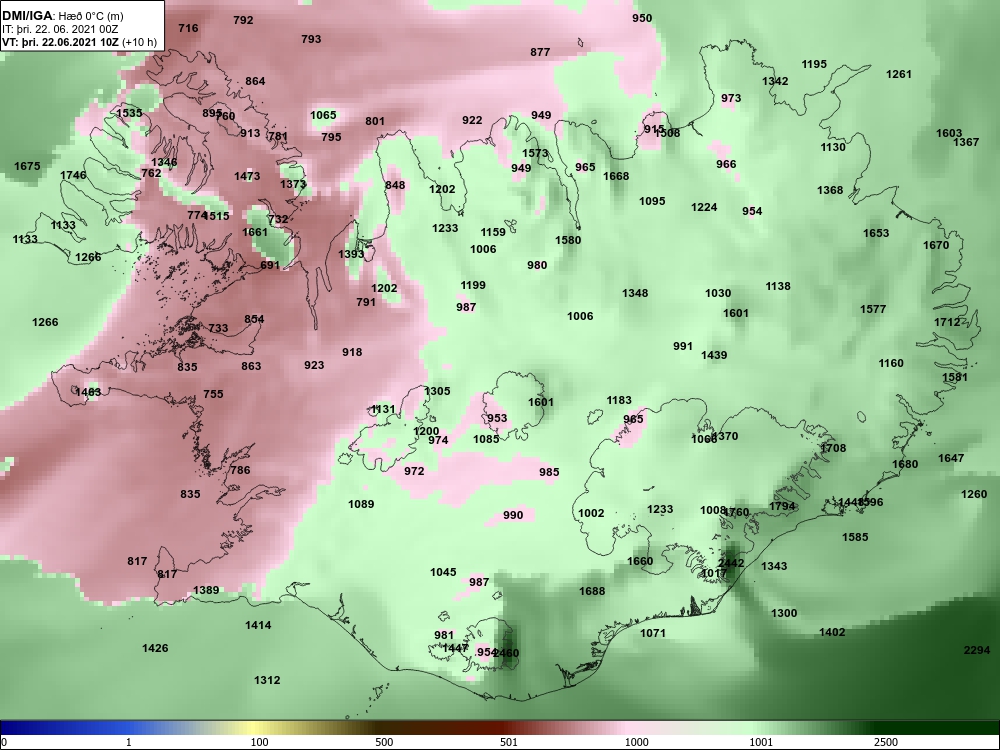Select the map value 755
Screen dimensions: 1000x750
pos(213,394)
